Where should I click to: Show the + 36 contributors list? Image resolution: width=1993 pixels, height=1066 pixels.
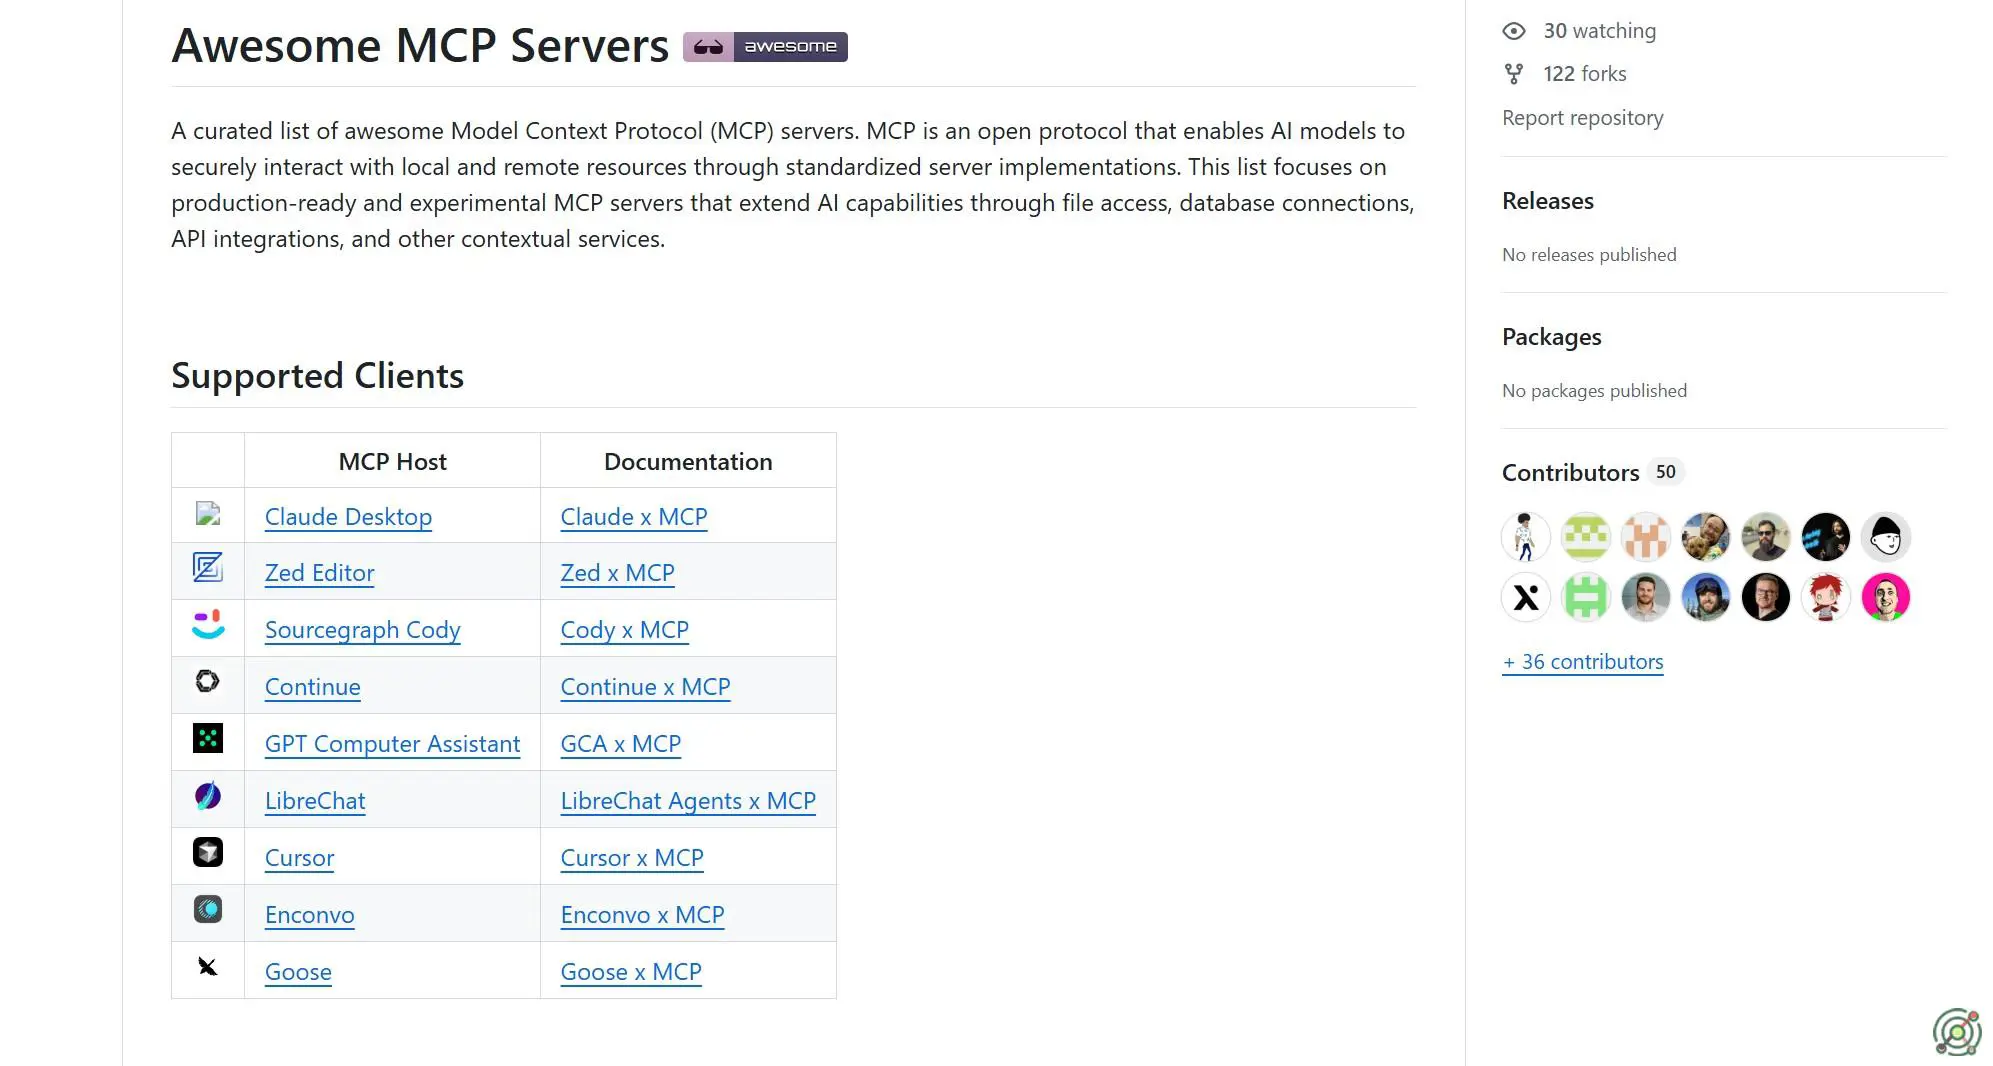tap(1582, 662)
